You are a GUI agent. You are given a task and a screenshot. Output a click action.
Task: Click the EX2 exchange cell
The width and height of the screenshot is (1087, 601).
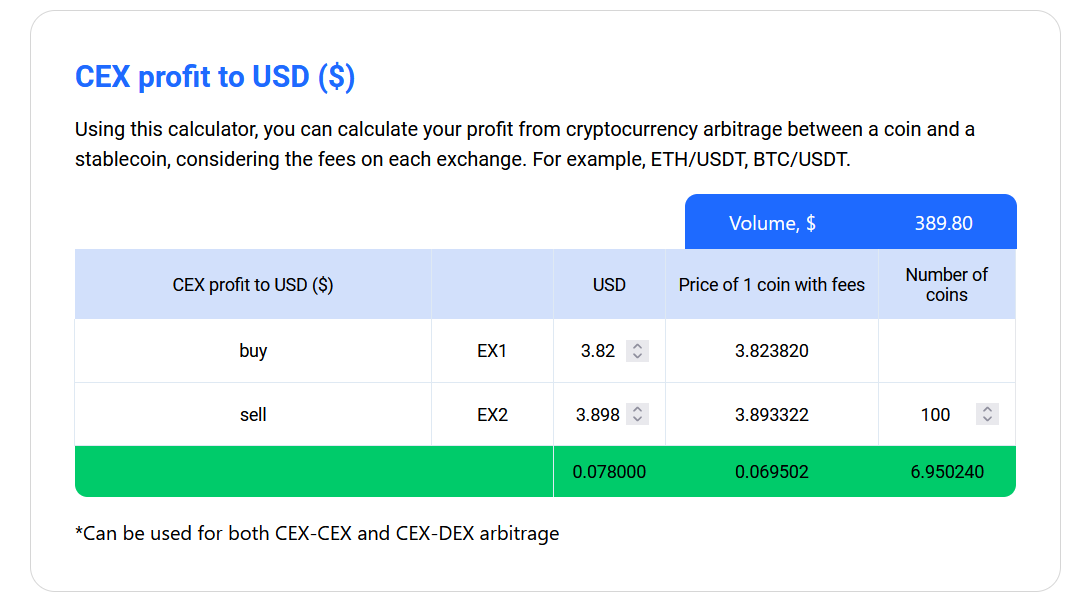click(x=492, y=415)
